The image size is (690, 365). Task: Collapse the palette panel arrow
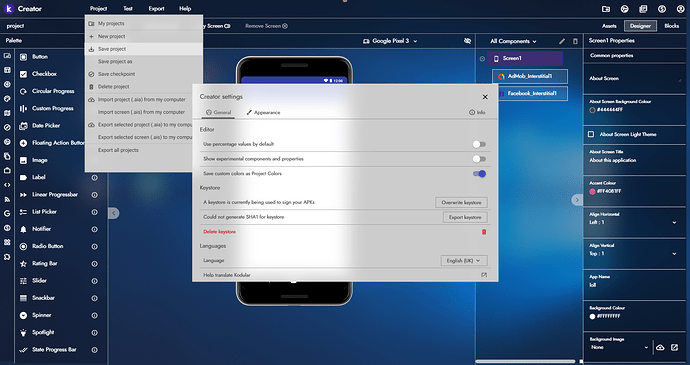[114, 213]
